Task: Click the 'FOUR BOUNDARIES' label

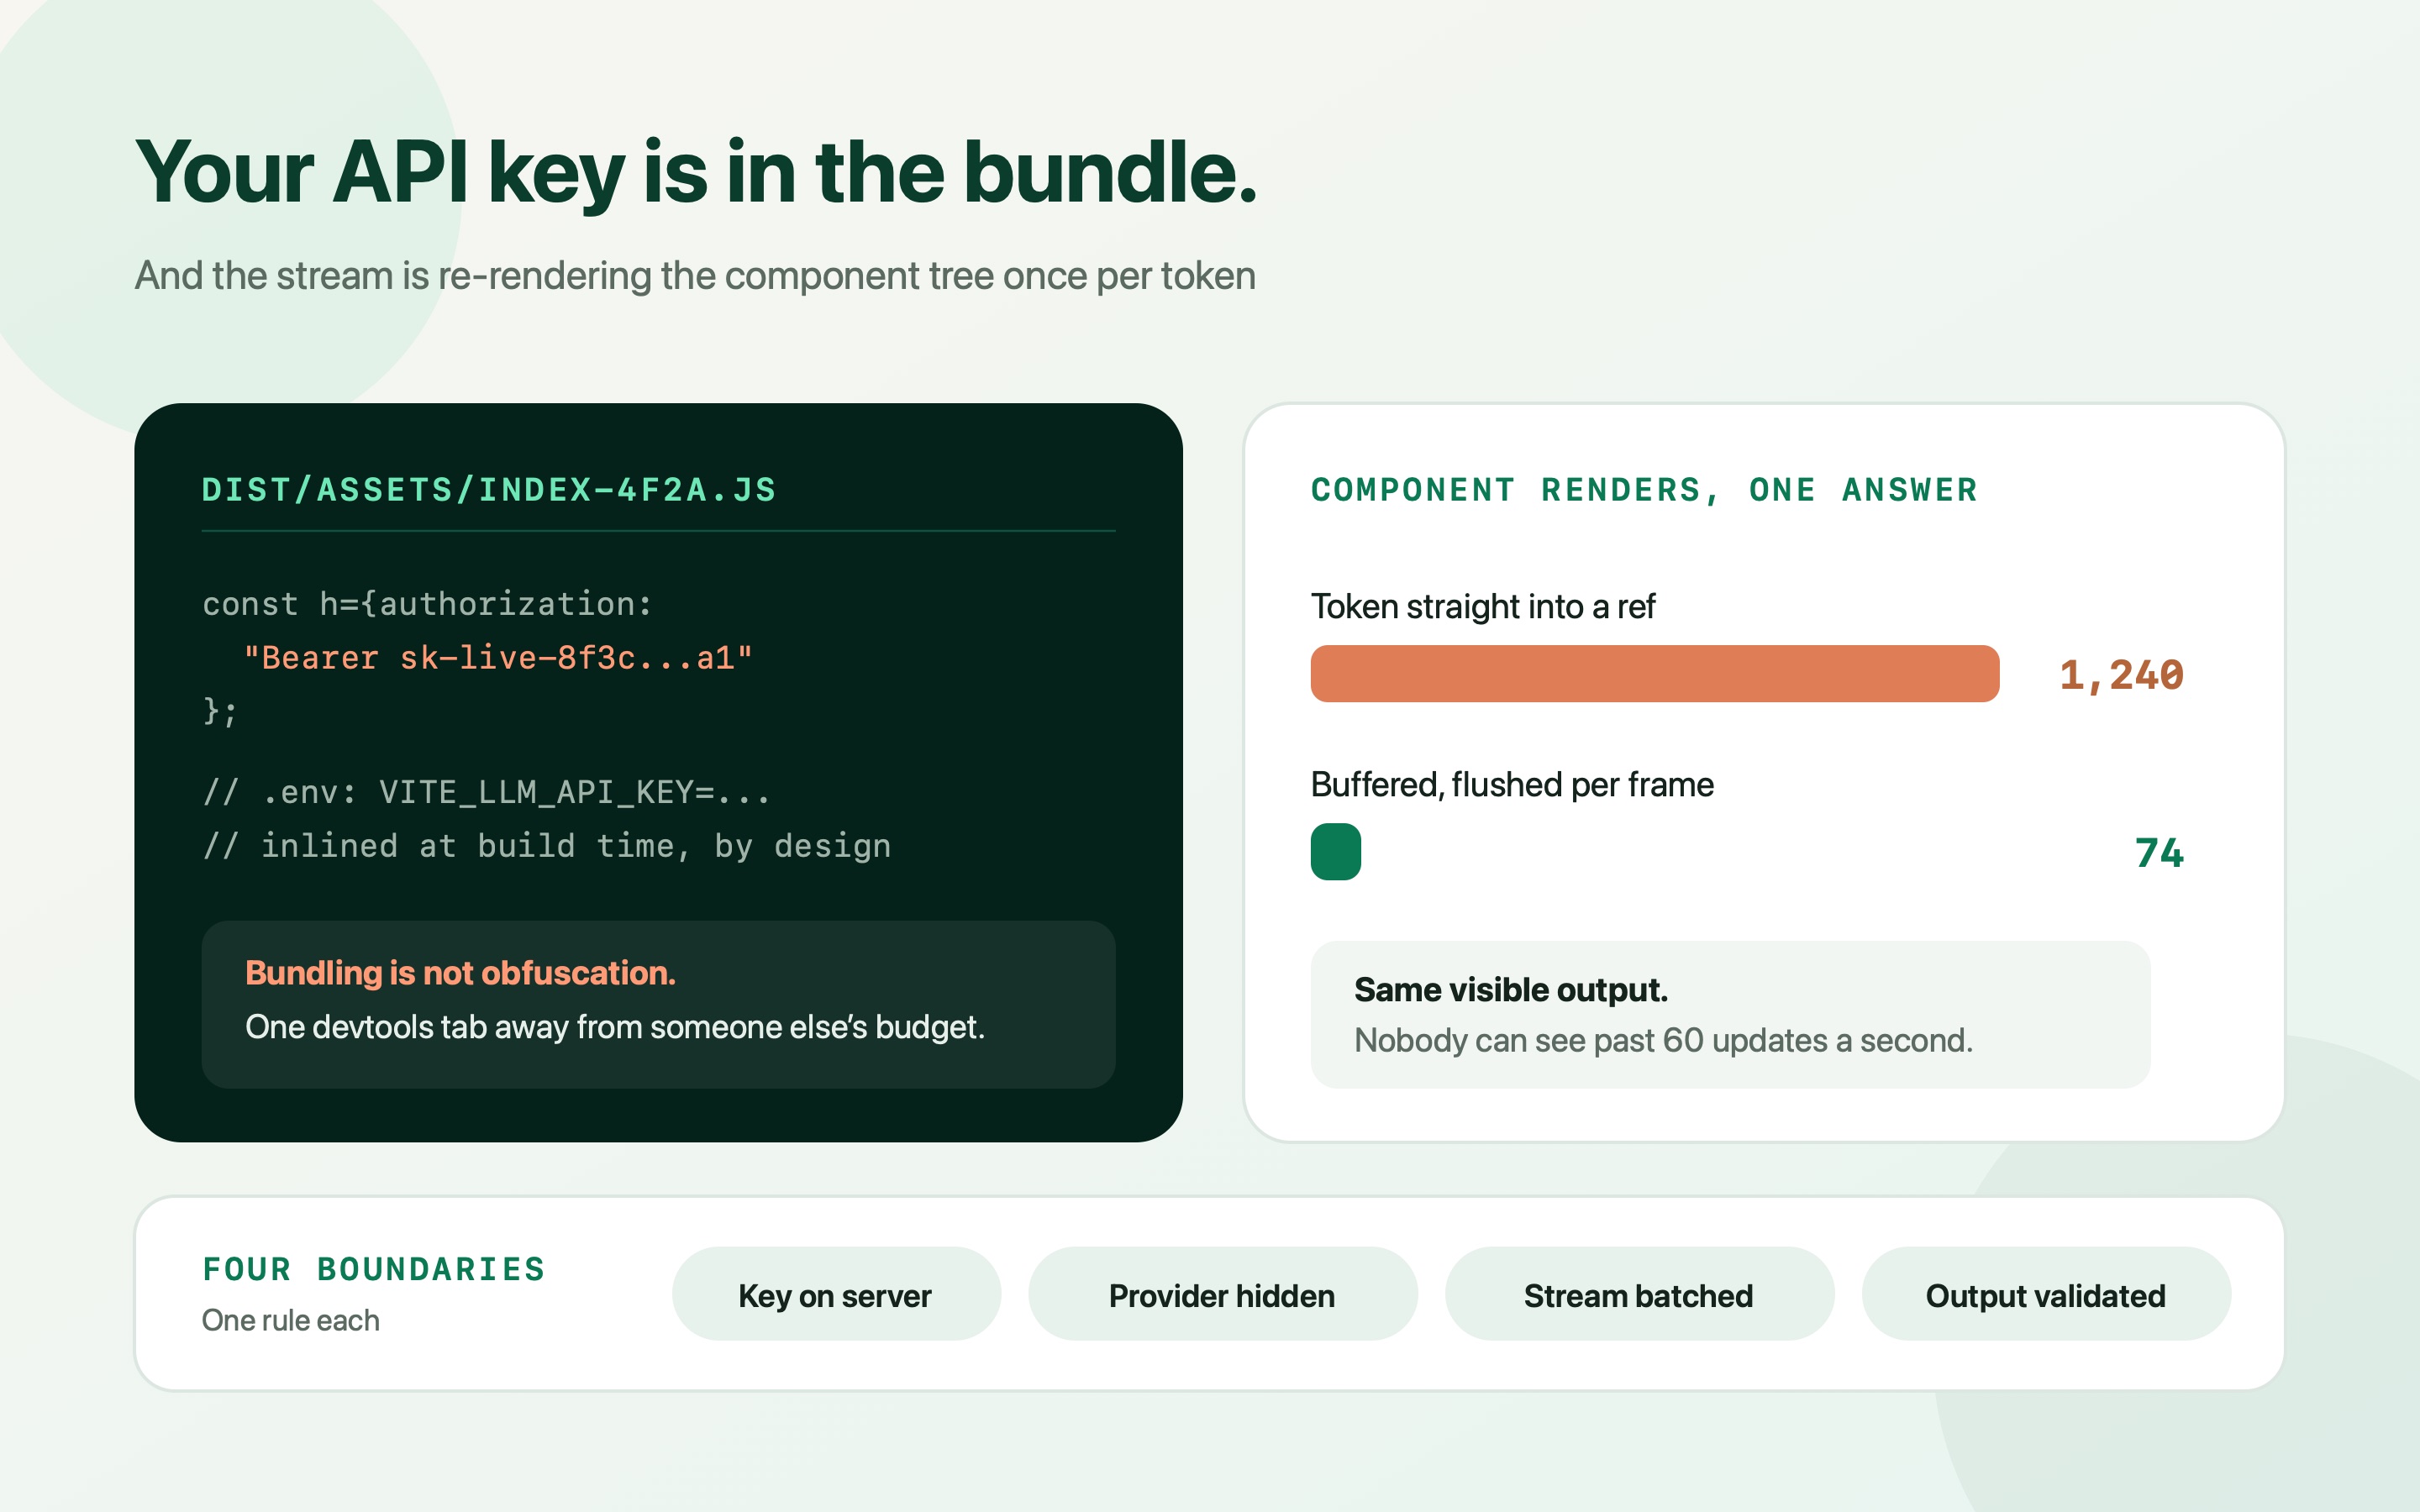Action: click(374, 1269)
